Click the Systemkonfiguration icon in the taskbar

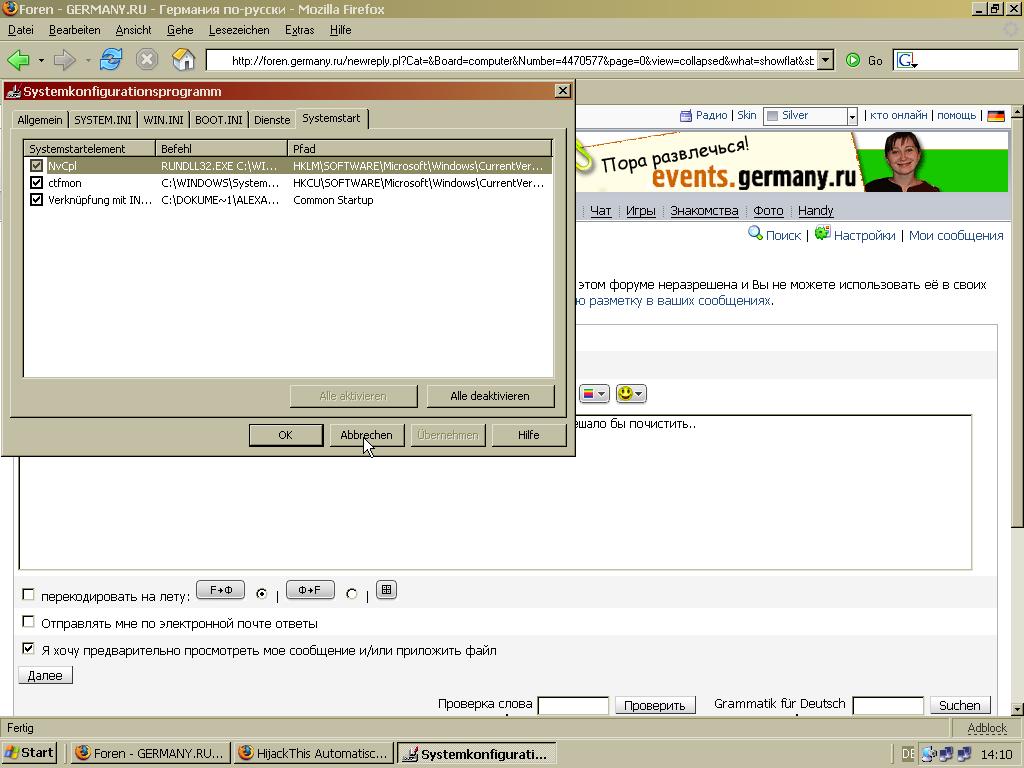pos(409,754)
